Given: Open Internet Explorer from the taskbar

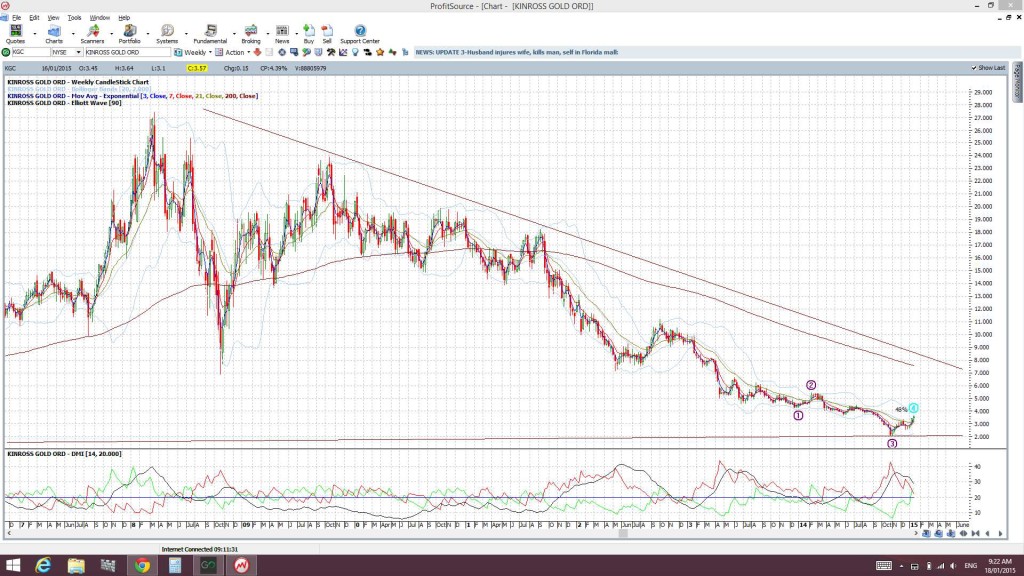Looking at the screenshot, I should coord(43,565).
